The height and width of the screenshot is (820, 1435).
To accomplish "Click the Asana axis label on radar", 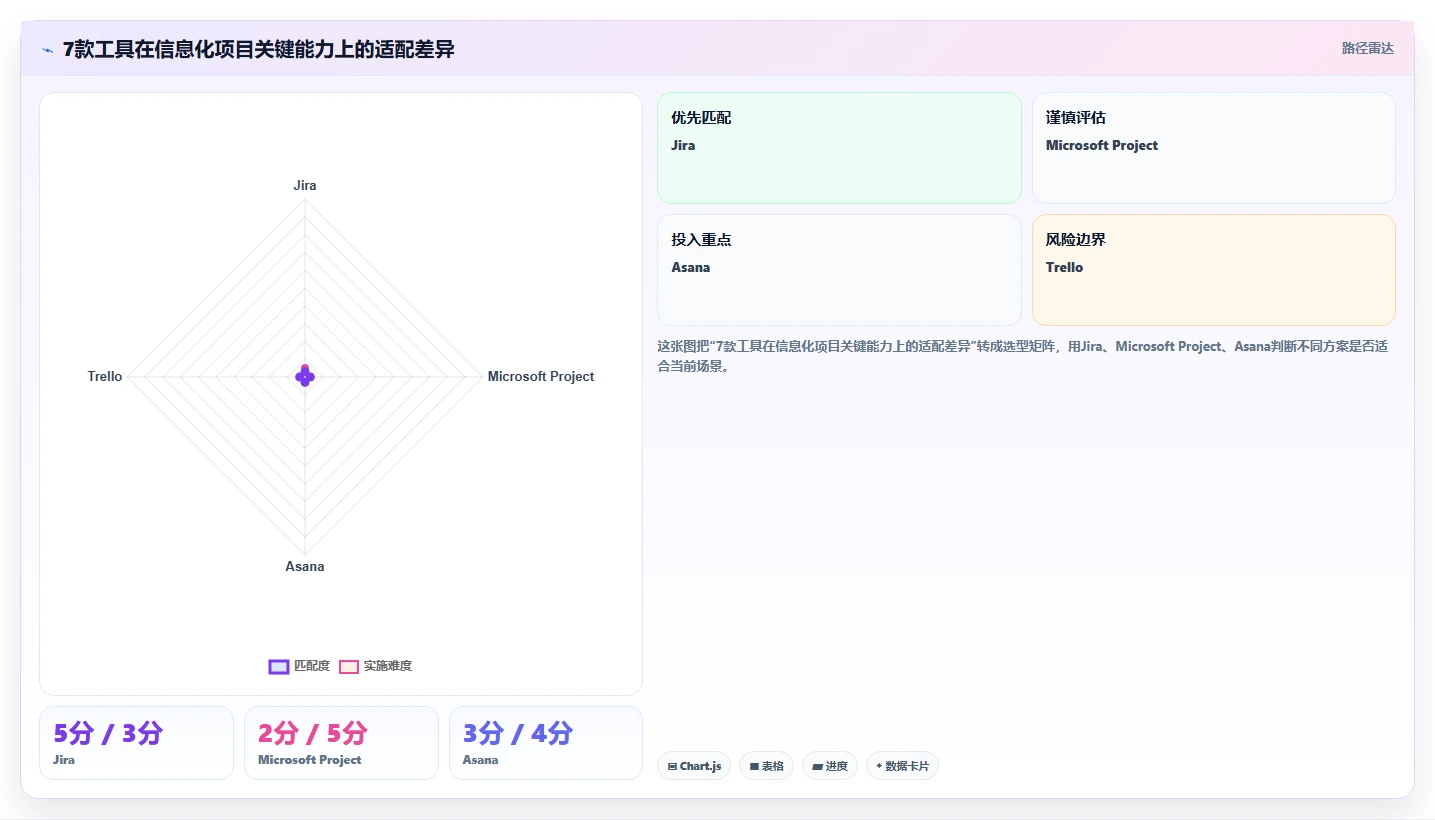I will click(x=305, y=567).
